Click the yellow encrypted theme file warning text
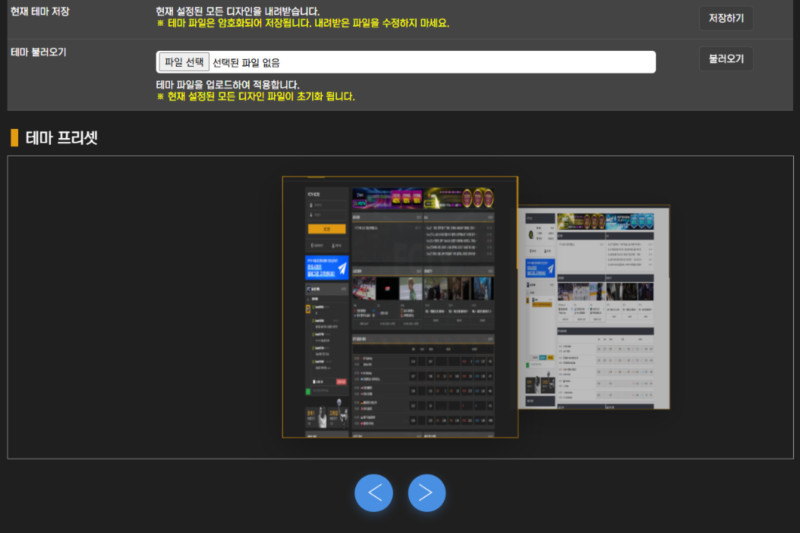The height and width of the screenshot is (533, 800). (x=303, y=23)
